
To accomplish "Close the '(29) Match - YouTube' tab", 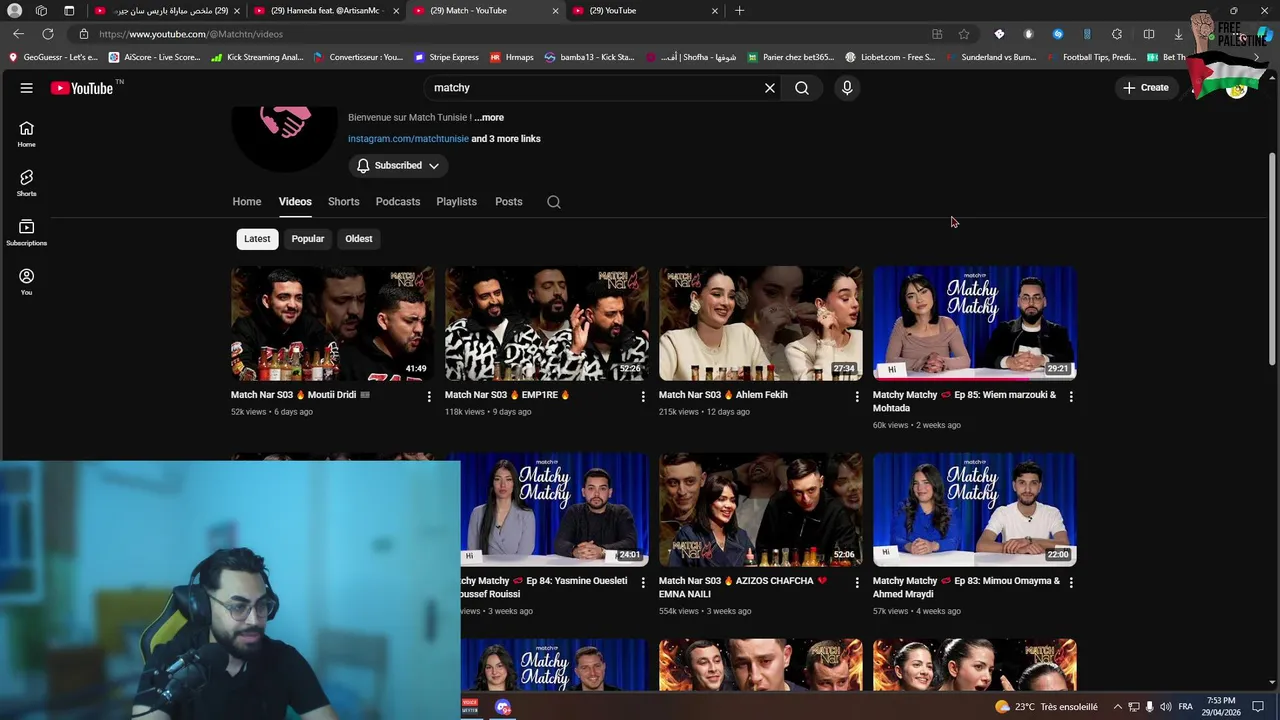I will point(555,10).
